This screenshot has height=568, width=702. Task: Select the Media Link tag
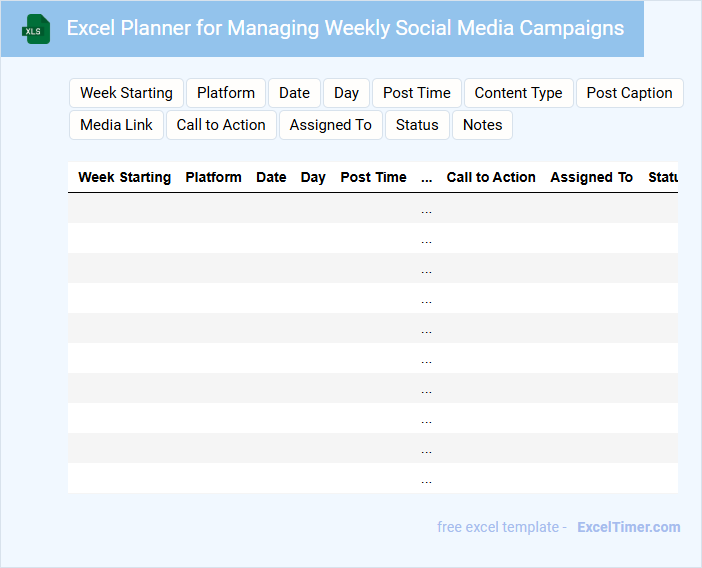click(x=116, y=125)
